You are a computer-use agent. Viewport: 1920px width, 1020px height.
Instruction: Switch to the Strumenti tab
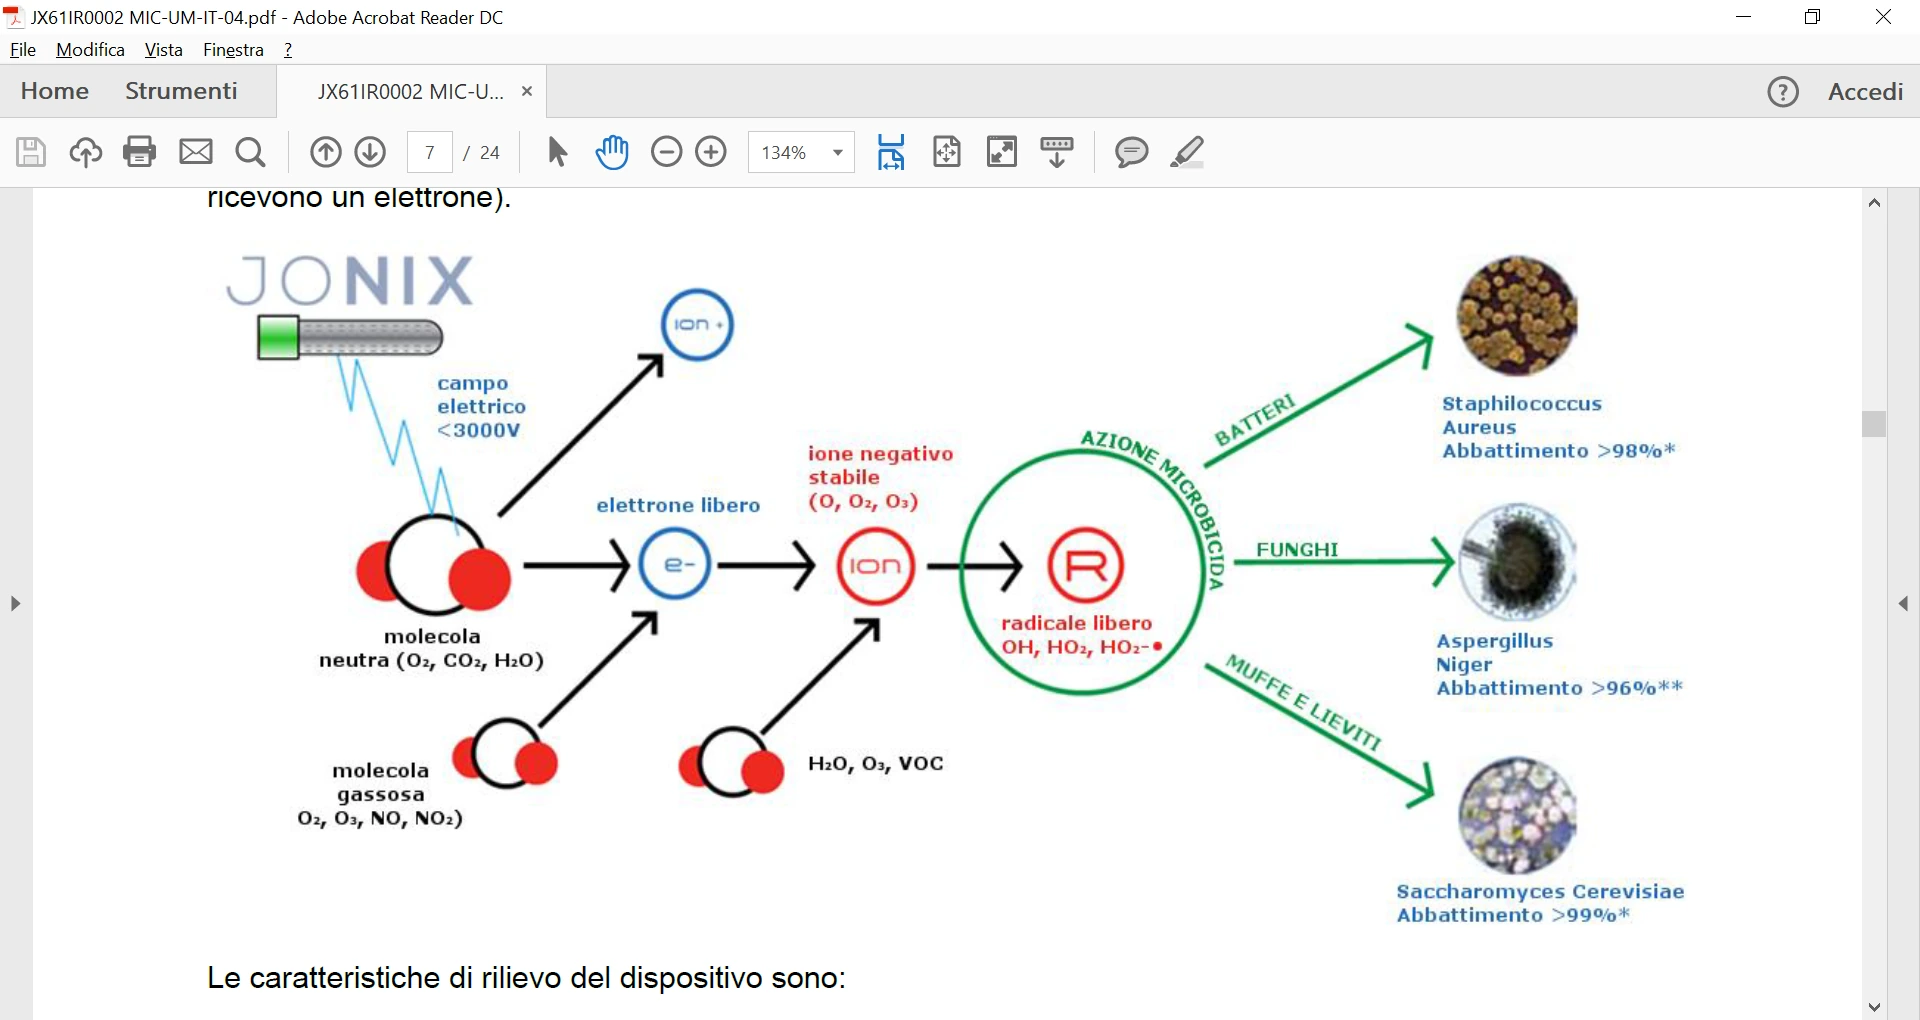[181, 91]
